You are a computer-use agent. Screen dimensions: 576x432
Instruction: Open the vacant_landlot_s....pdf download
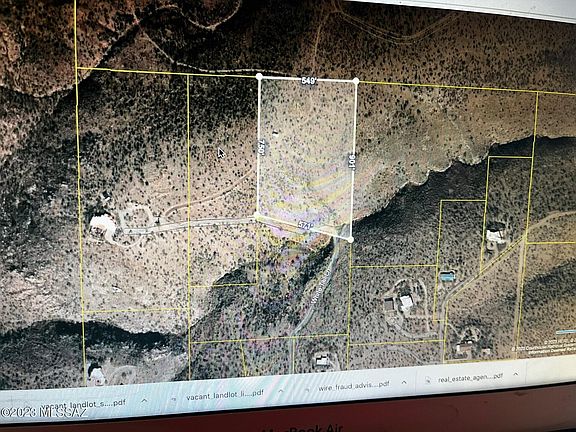click(x=83, y=404)
